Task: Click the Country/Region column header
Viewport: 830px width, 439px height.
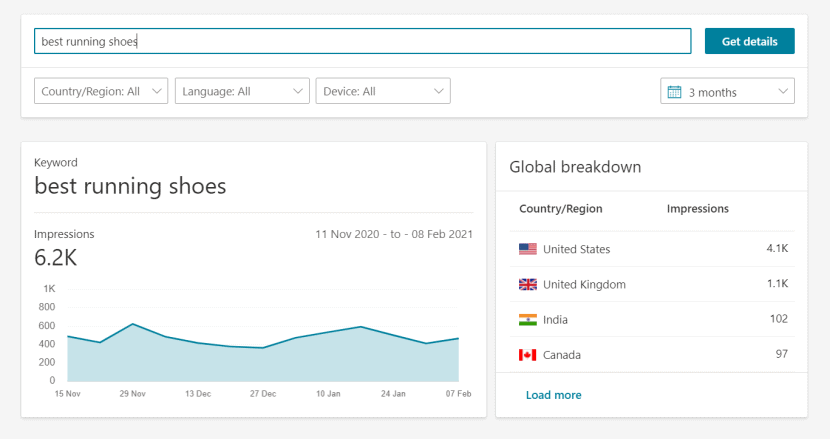Action: coord(561,209)
